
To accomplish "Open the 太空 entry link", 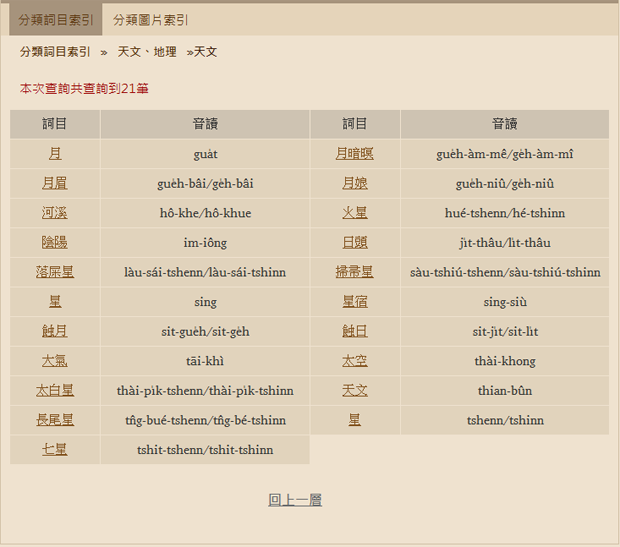I will [x=355, y=361].
